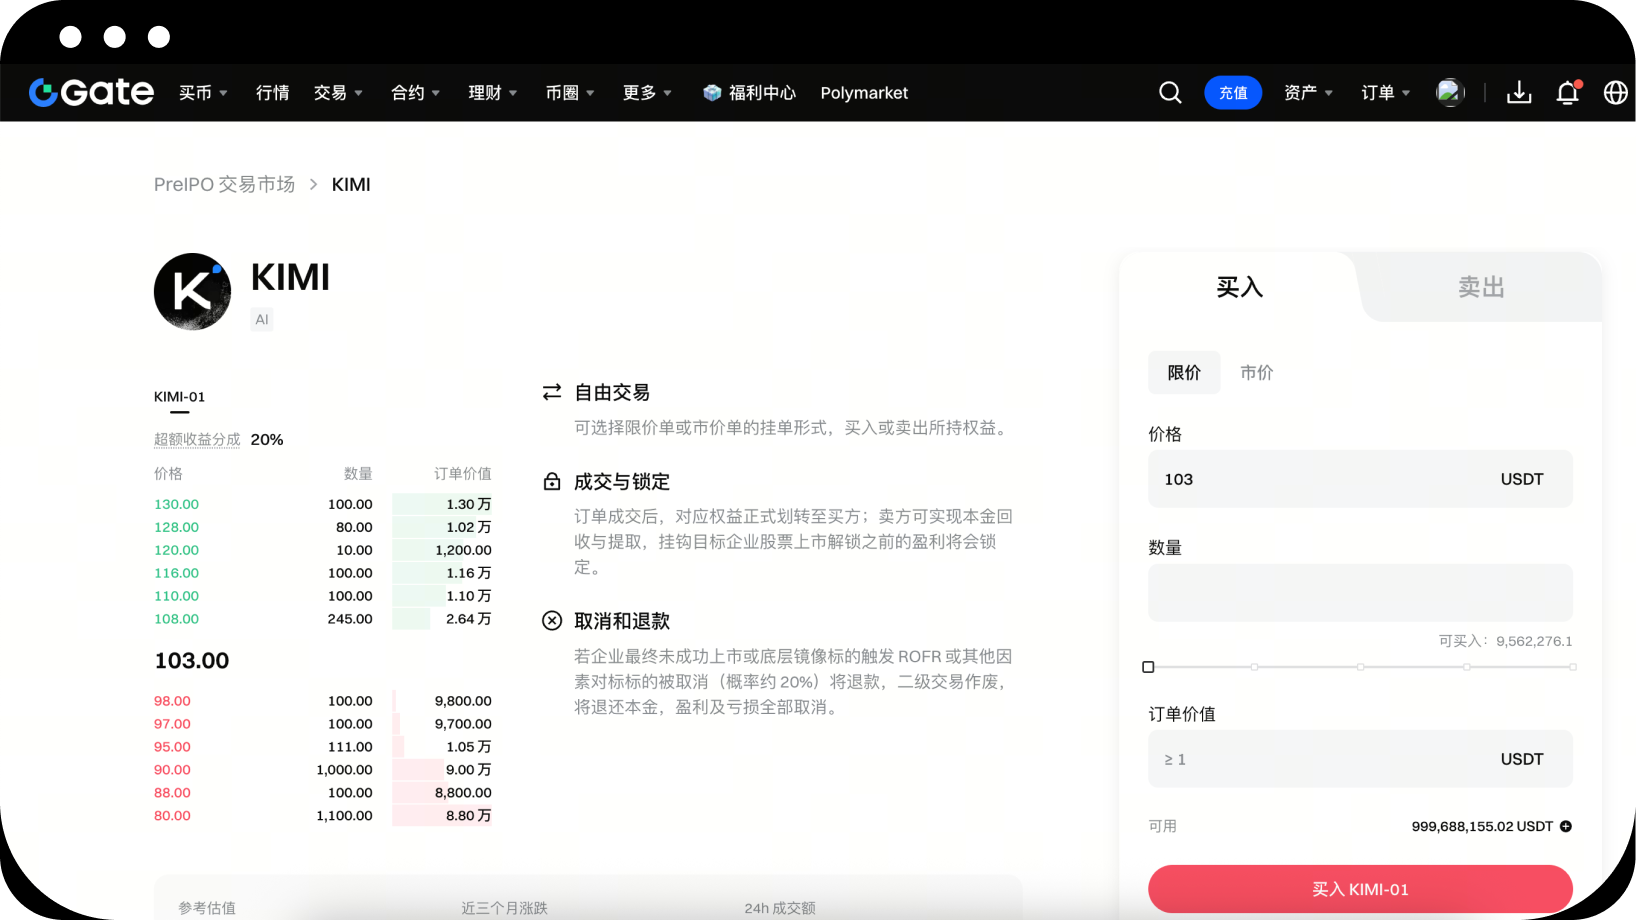This screenshot has width=1636, height=920.
Task: Select the 80.00 bid price row
Action: coord(323,816)
